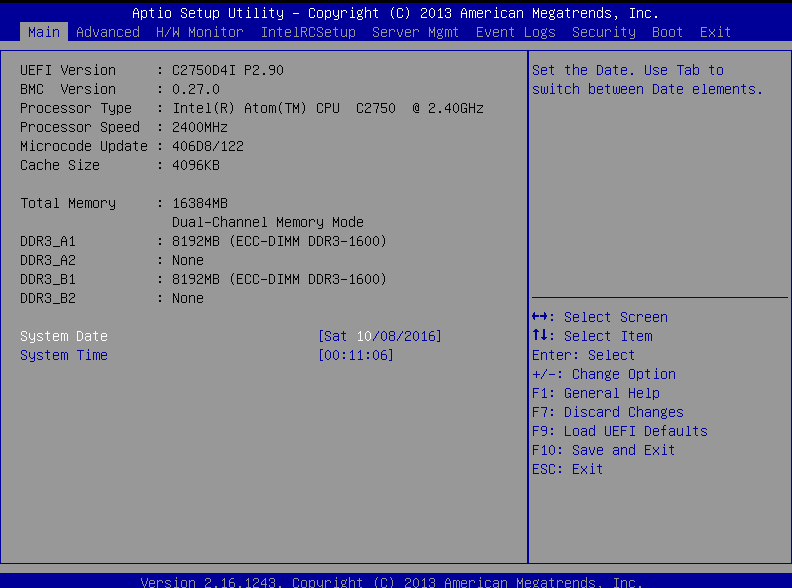Click the System Time value field

pos(356,355)
